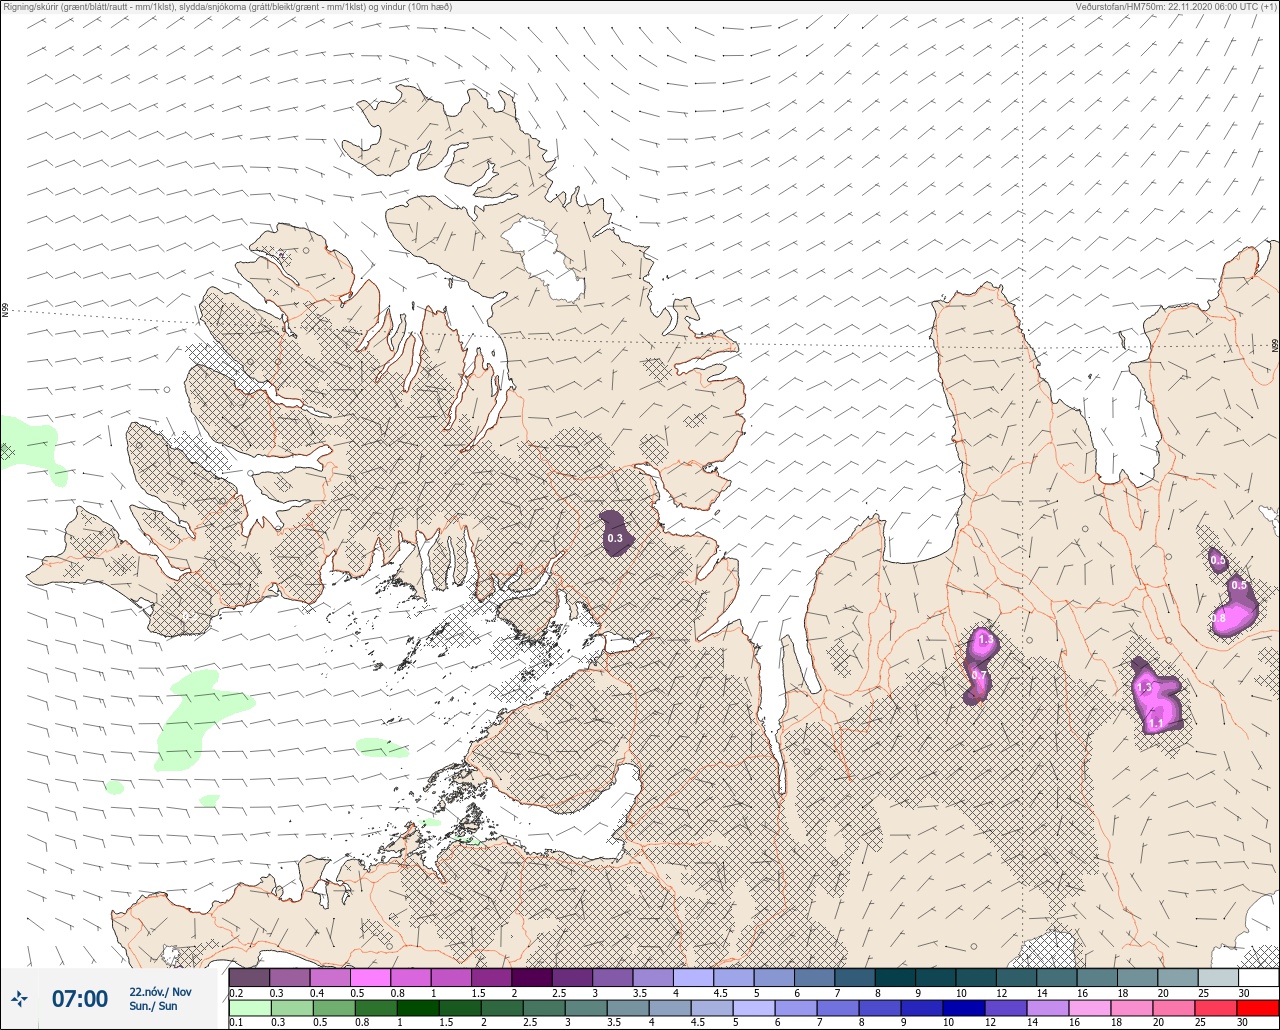1280x1030 pixels.
Task: Pick the mauve swatch labeled 0.2, top legend row
Action: point(249,977)
